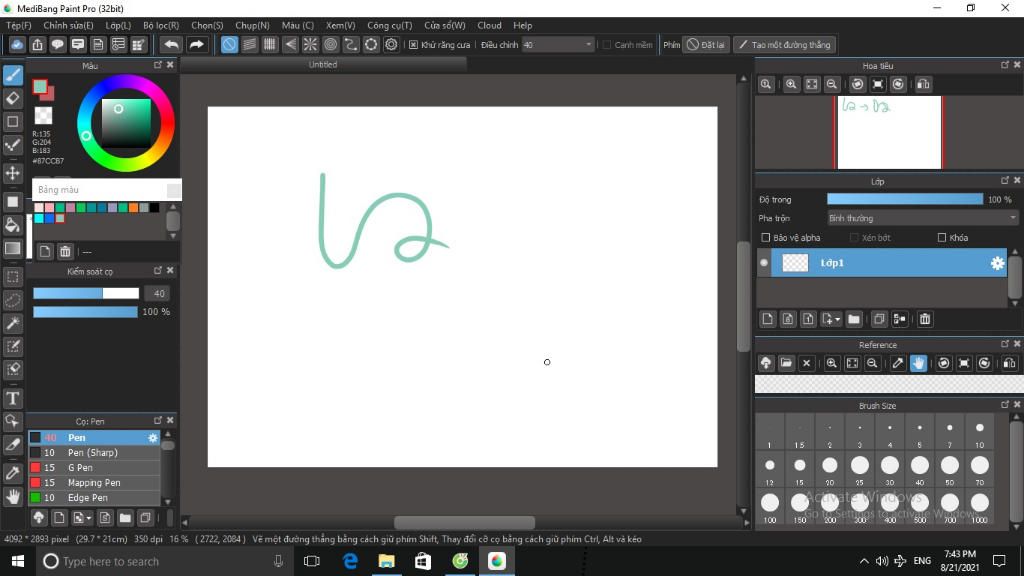Open the Chỉnh sửa(E) menu
This screenshot has height=576, width=1024.
point(69,25)
